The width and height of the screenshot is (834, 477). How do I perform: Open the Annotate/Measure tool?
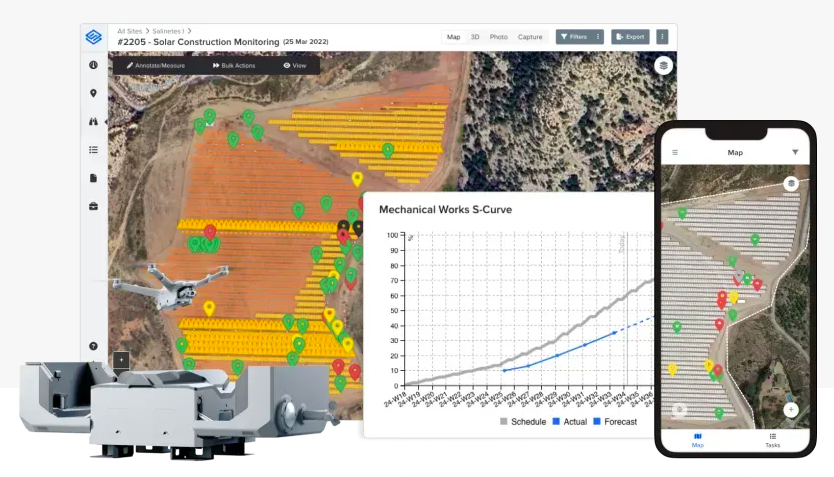(x=156, y=65)
